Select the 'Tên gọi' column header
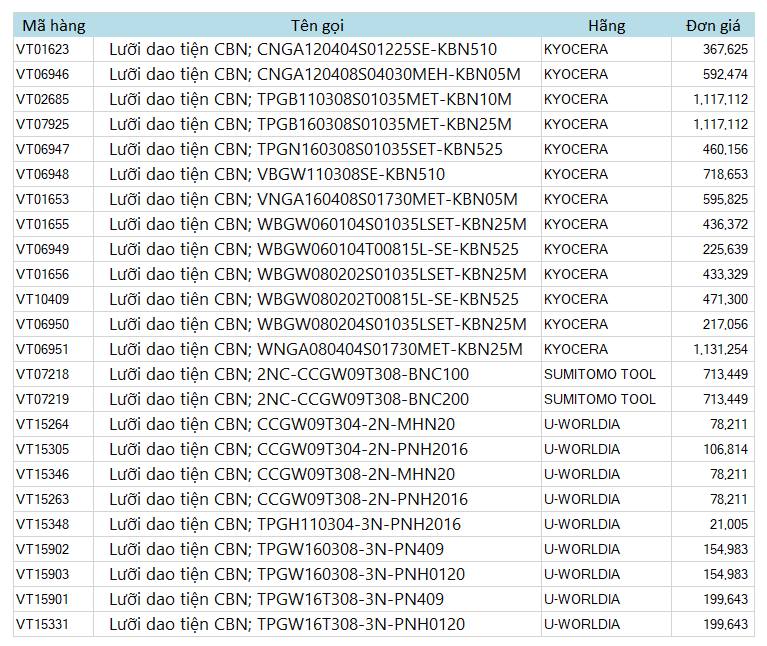Screen dimensions: 767x646 [x=317, y=25]
